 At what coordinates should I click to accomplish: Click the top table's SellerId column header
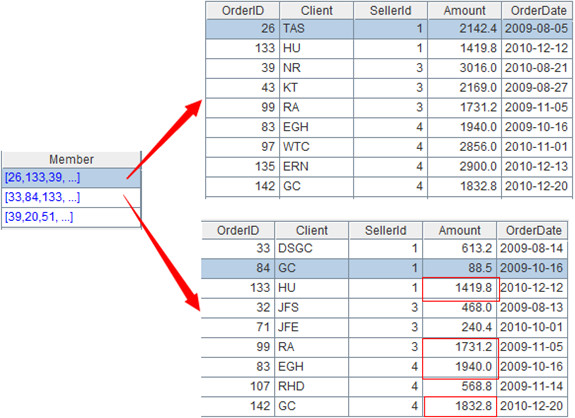coord(391,10)
